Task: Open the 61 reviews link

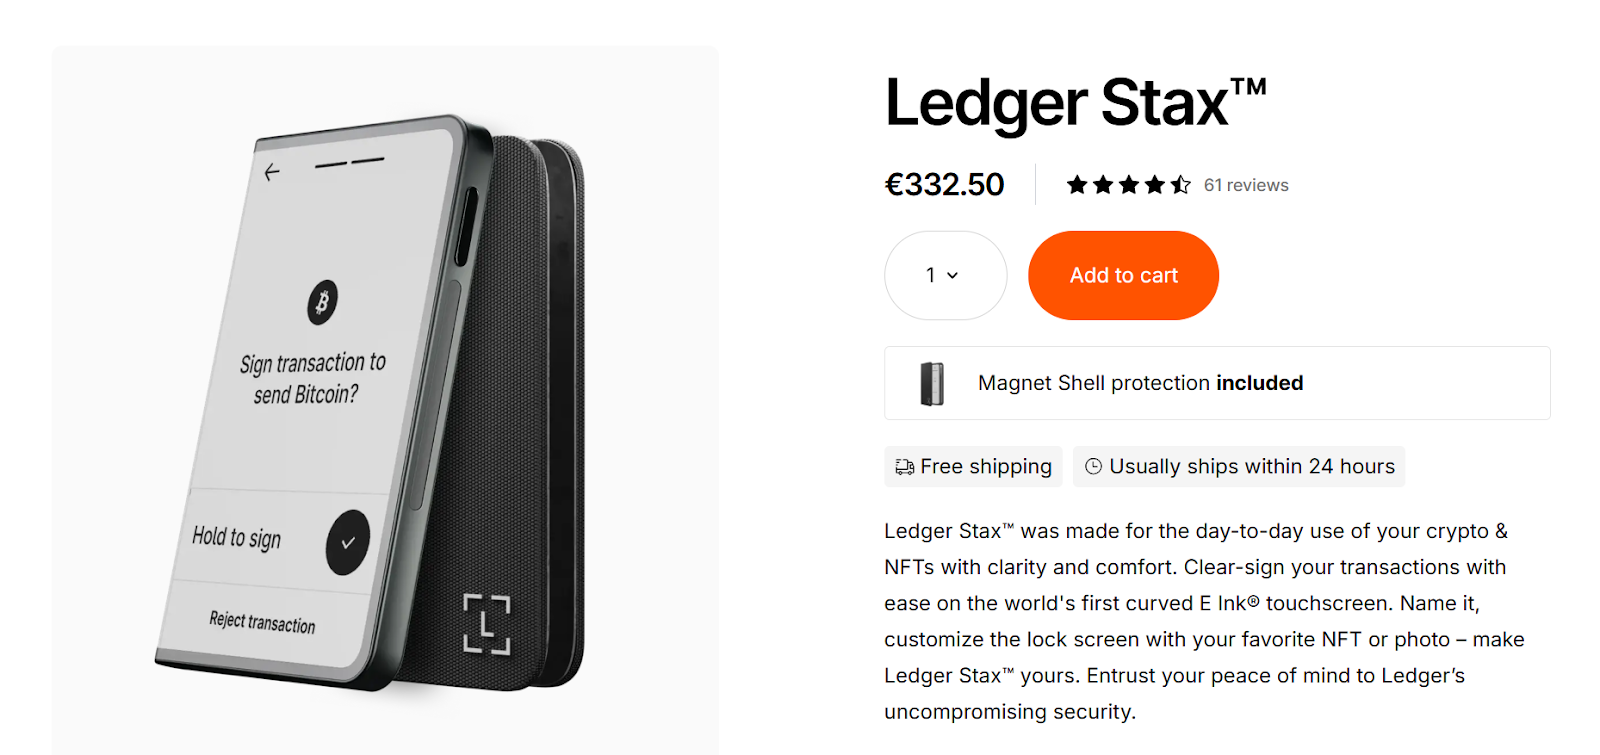Action: (x=1246, y=185)
